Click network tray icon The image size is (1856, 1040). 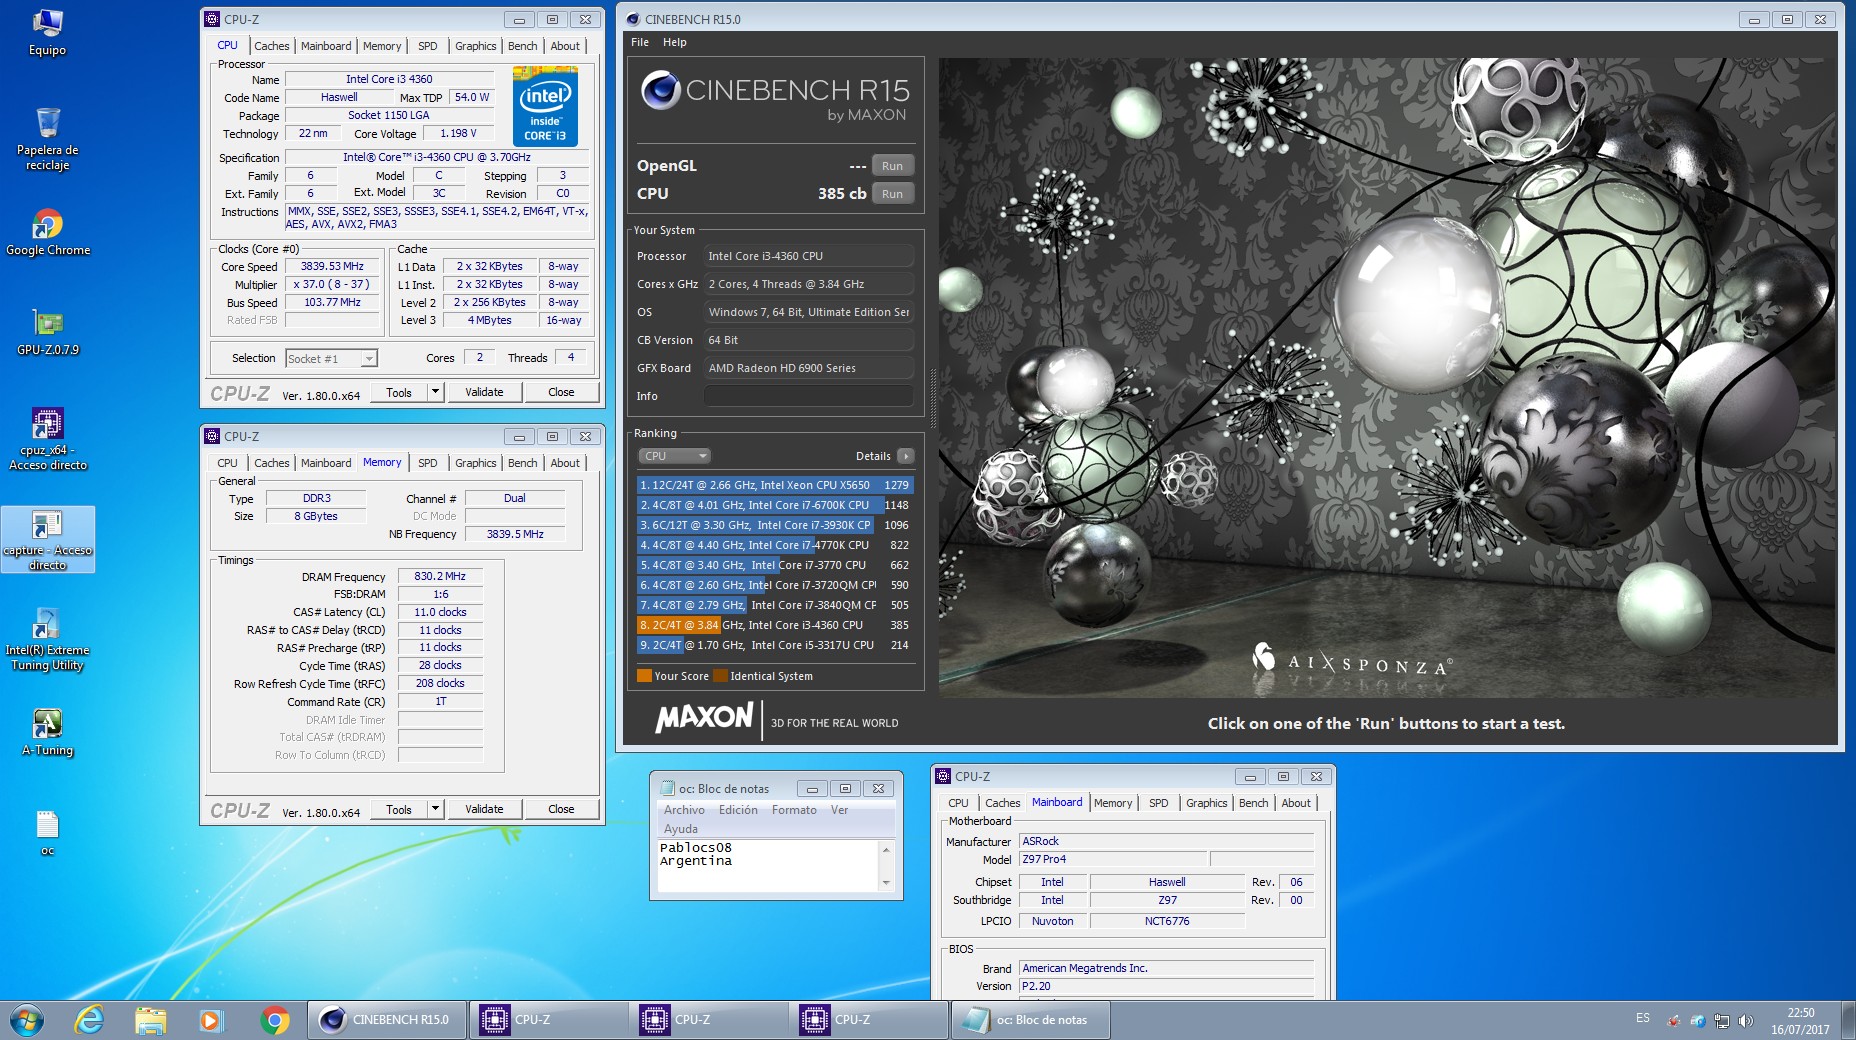(1722, 1021)
